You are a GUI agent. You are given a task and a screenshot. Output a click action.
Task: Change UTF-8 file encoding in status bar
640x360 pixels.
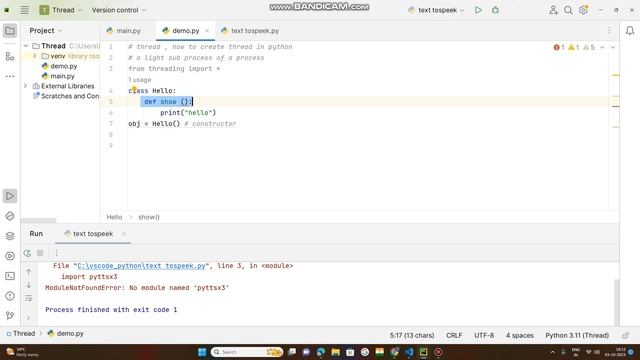tap(484, 335)
